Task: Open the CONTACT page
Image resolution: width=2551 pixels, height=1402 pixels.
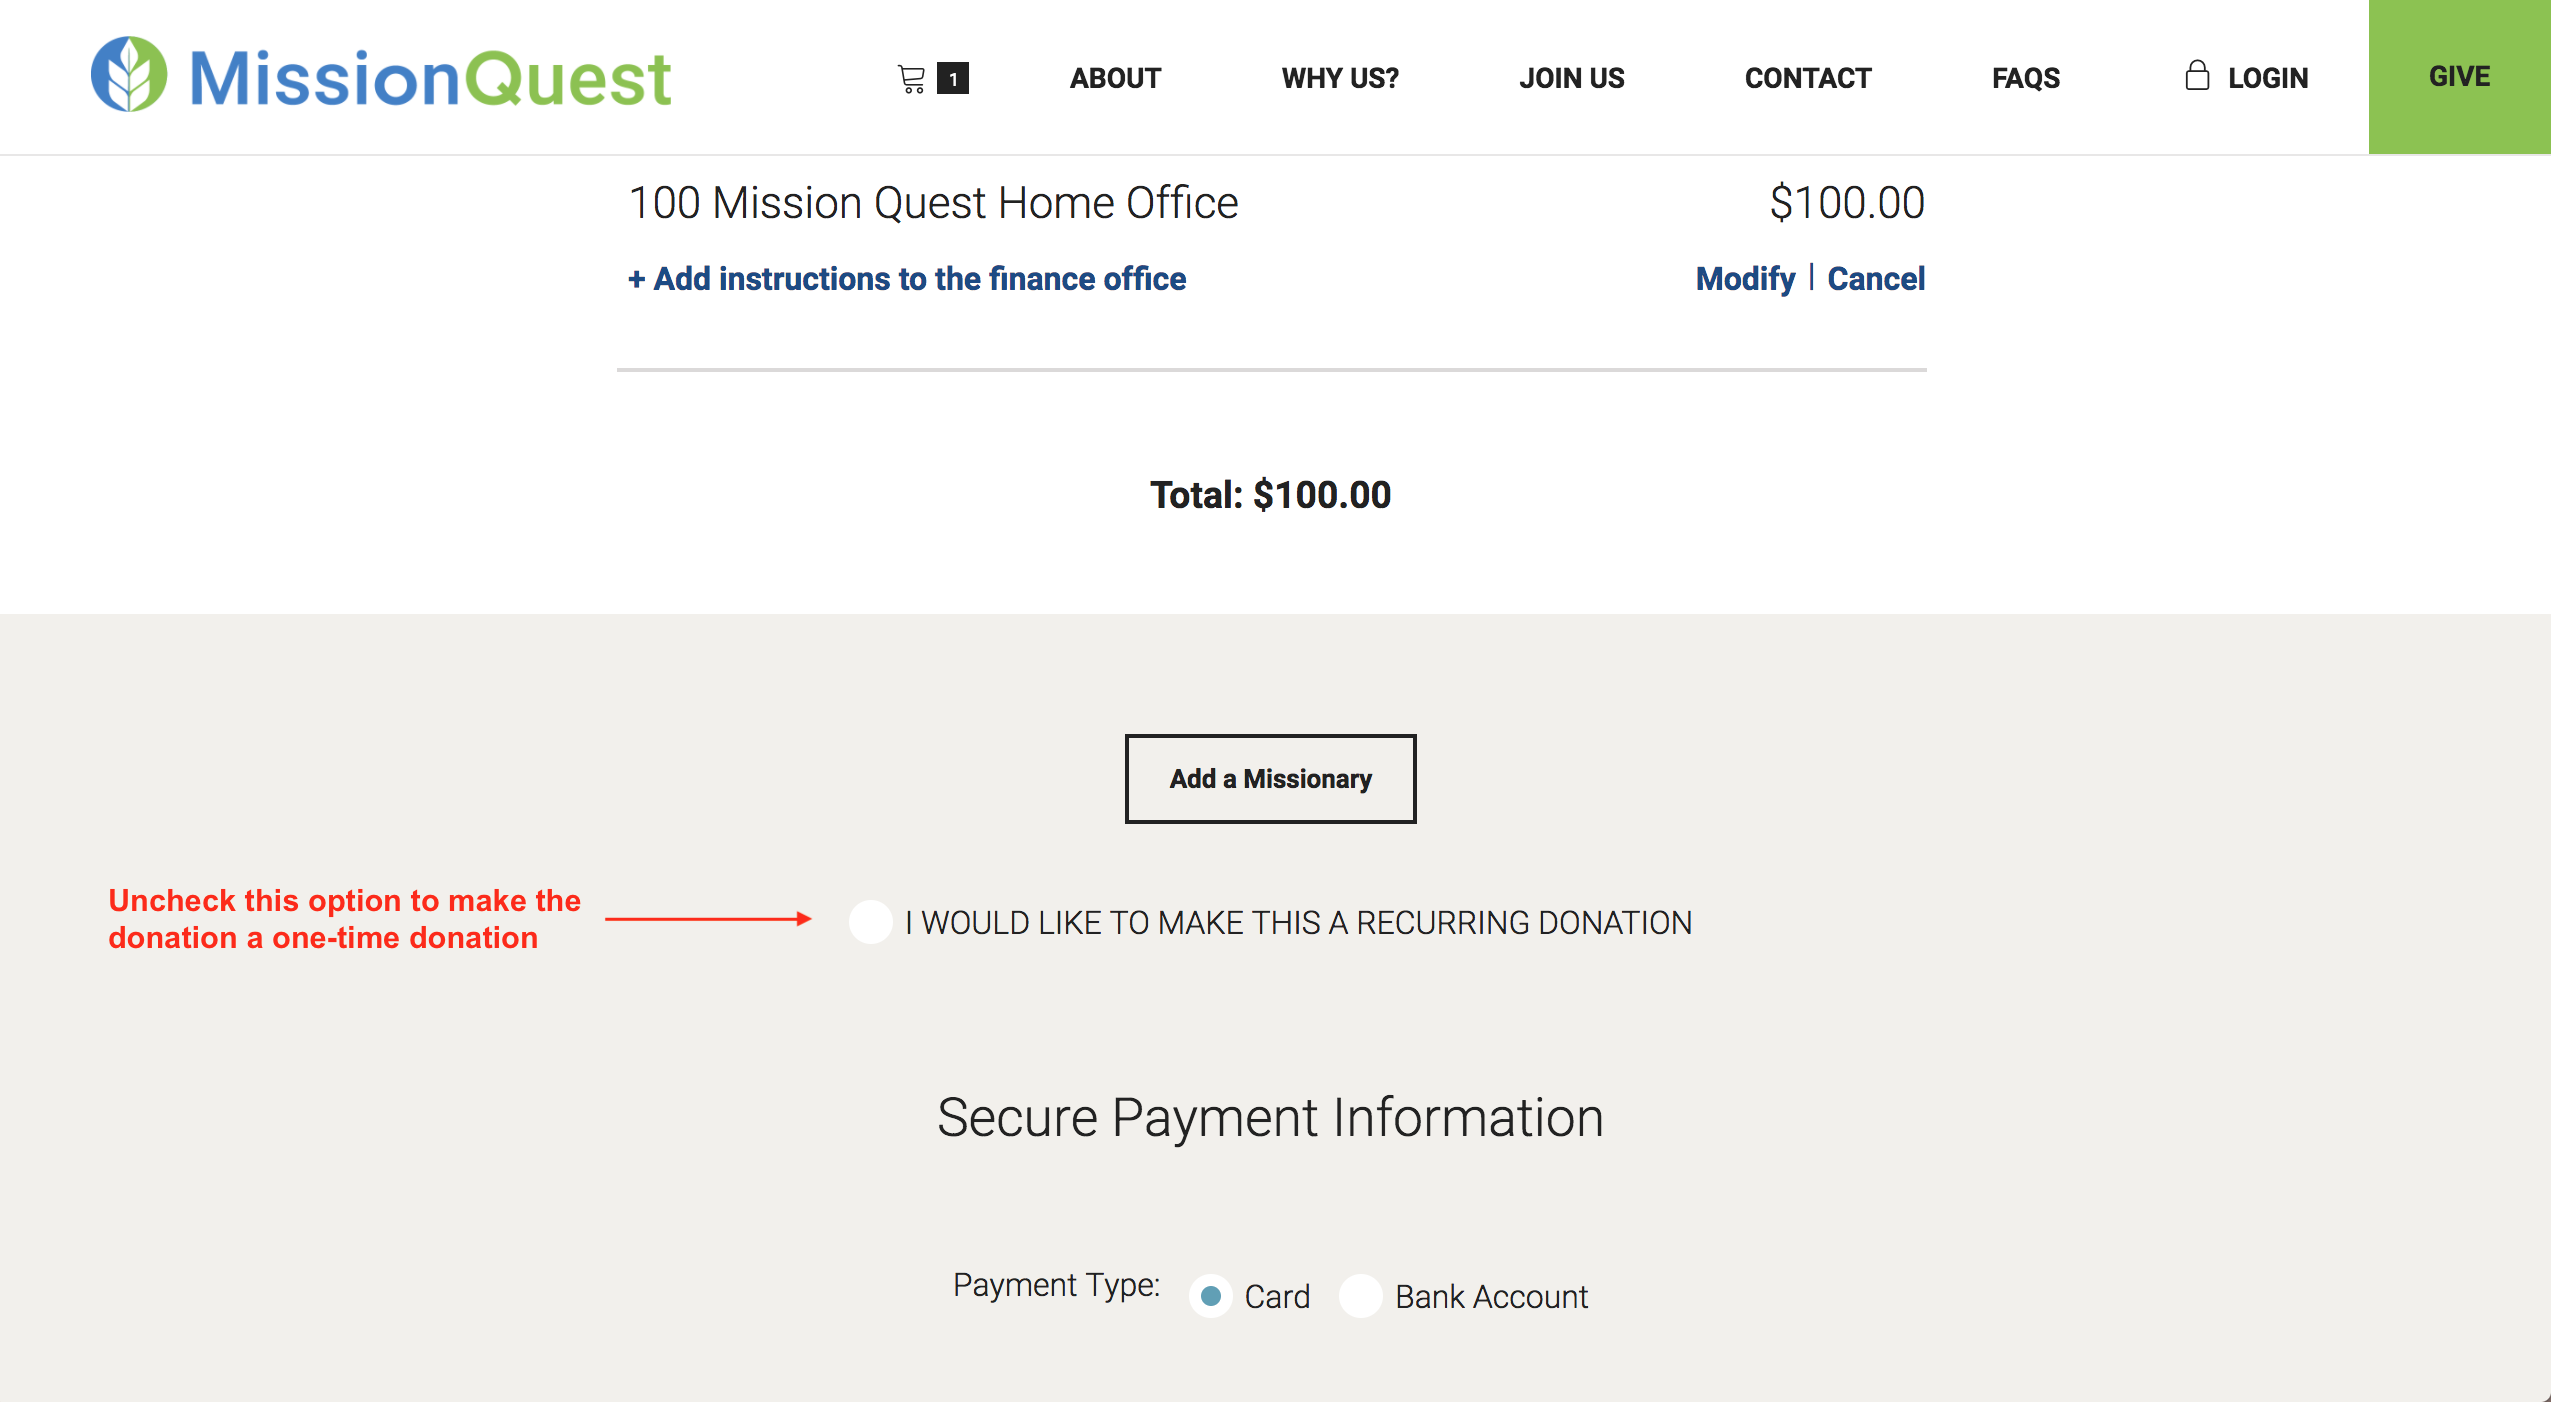Action: coord(1806,77)
